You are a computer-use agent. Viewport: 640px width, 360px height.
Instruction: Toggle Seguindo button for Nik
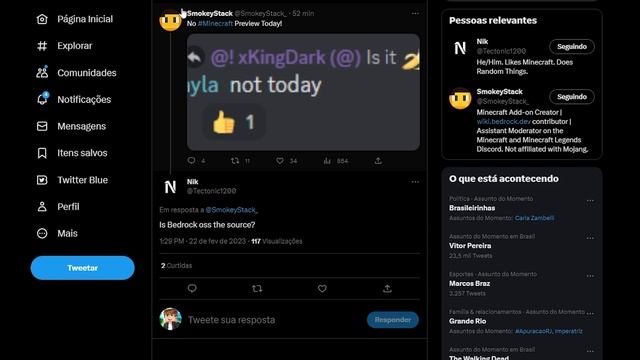[x=572, y=47]
